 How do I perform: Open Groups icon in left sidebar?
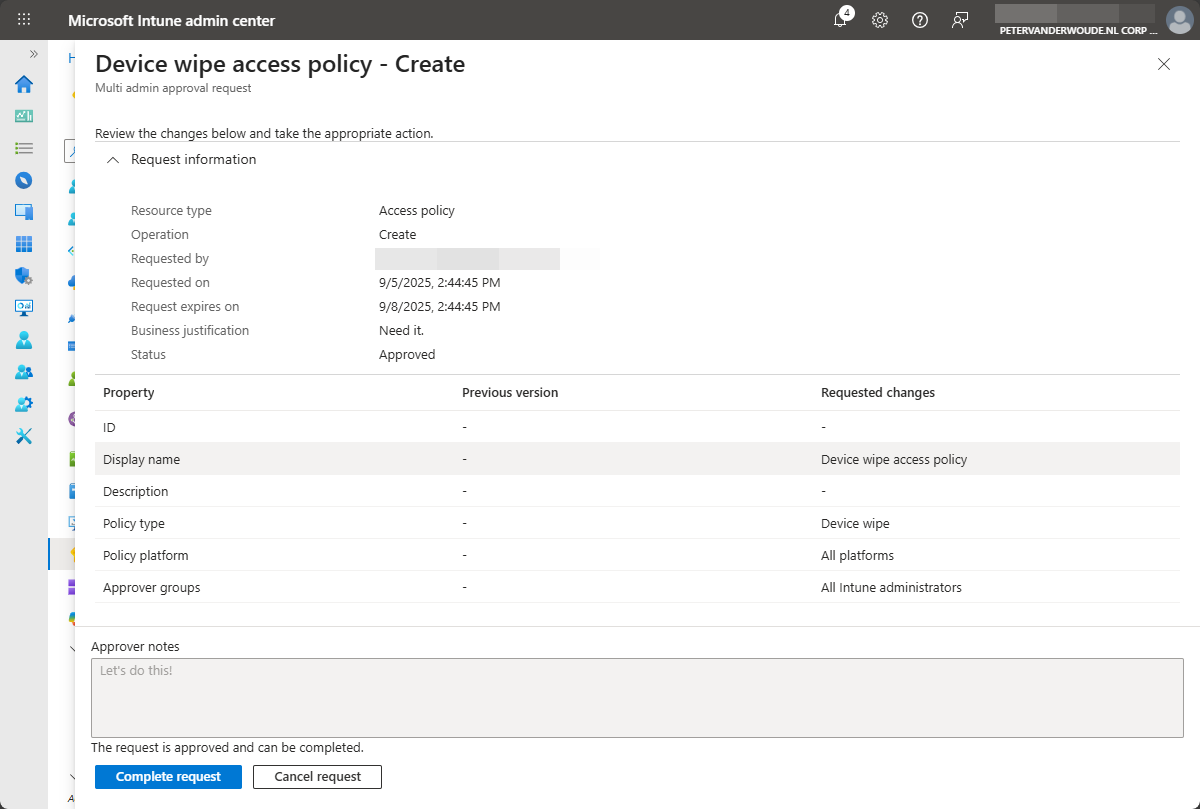(24, 372)
